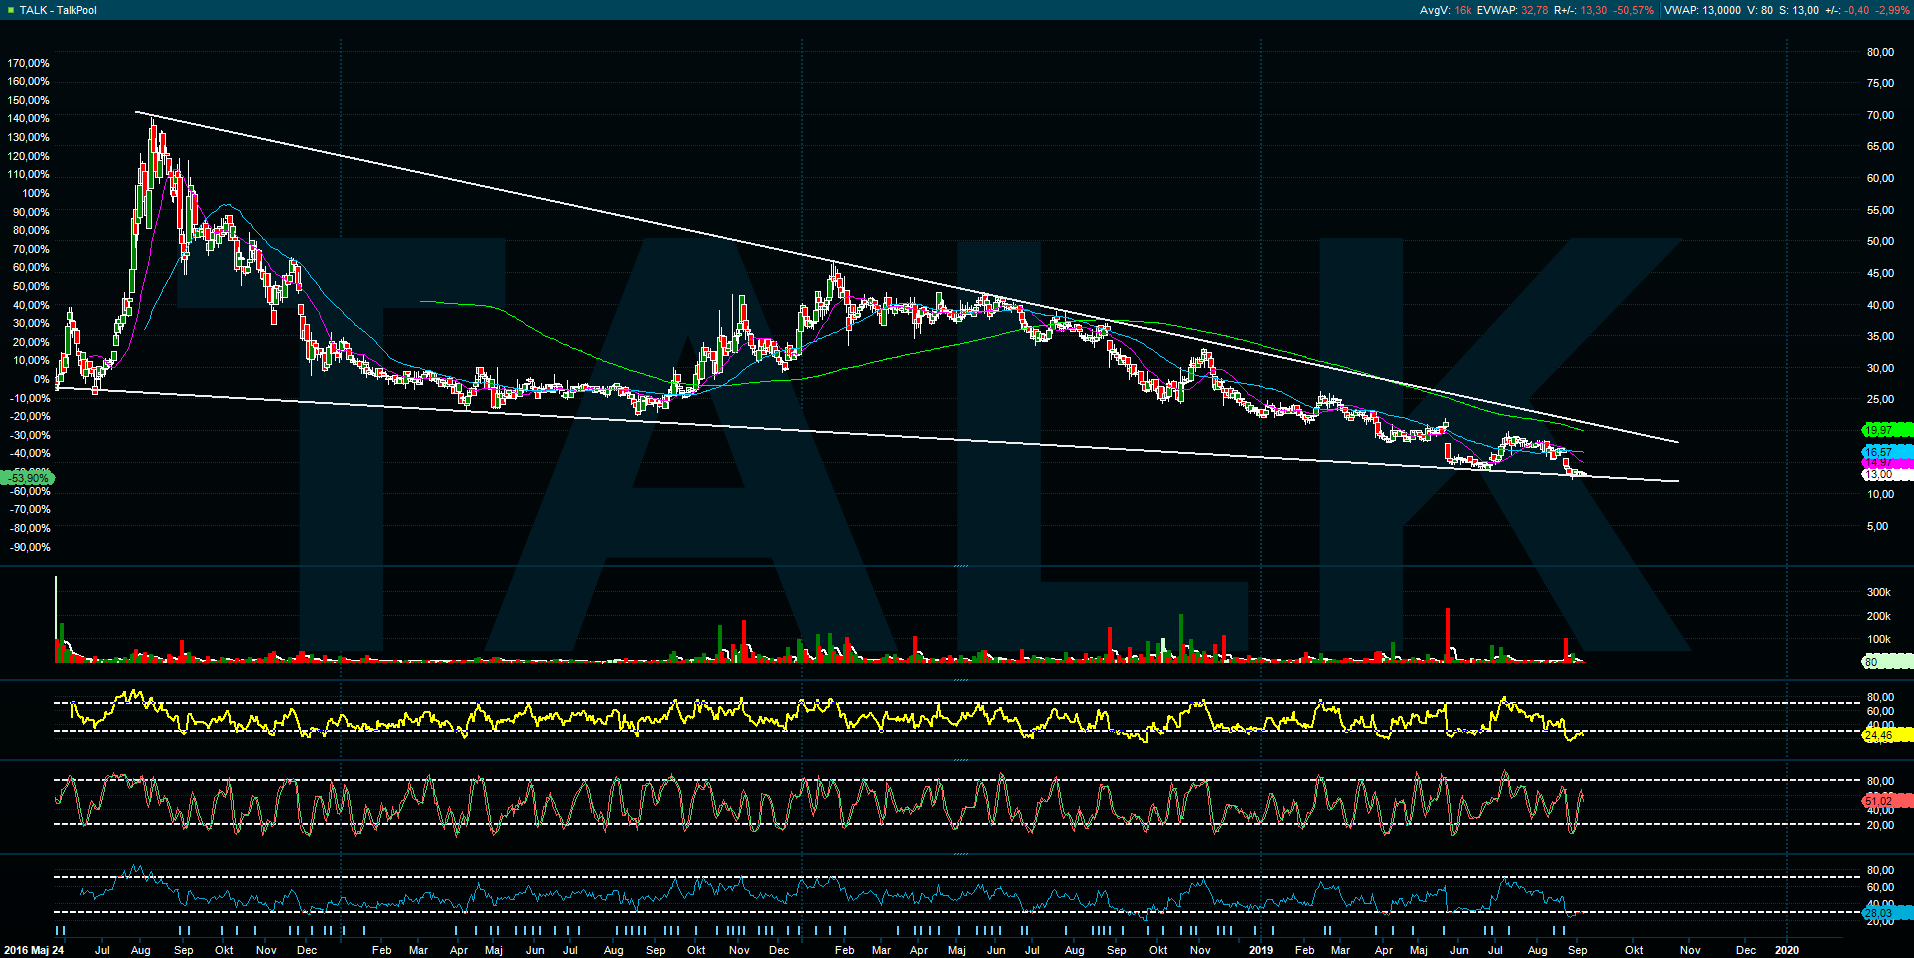1914x958 pixels.
Task: Click the green square icon beside TALK title
Action: 10,10
